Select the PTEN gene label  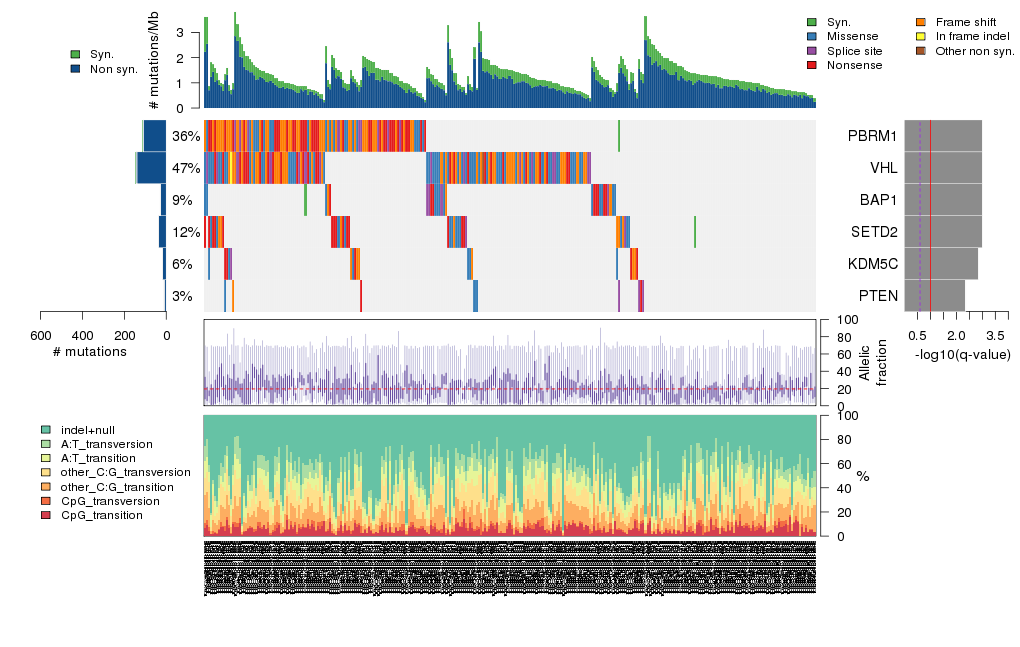click(878, 296)
